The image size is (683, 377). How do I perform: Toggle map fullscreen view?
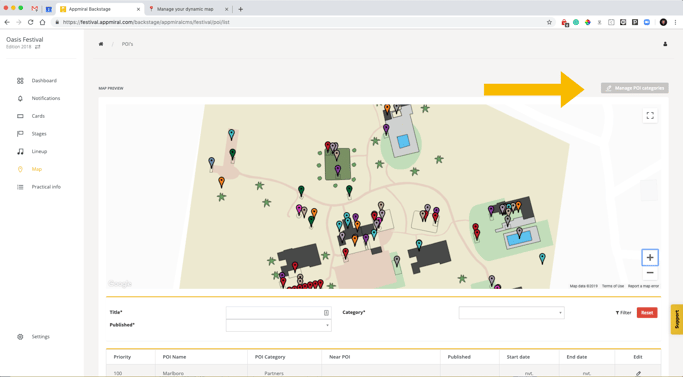(x=650, y=115)
